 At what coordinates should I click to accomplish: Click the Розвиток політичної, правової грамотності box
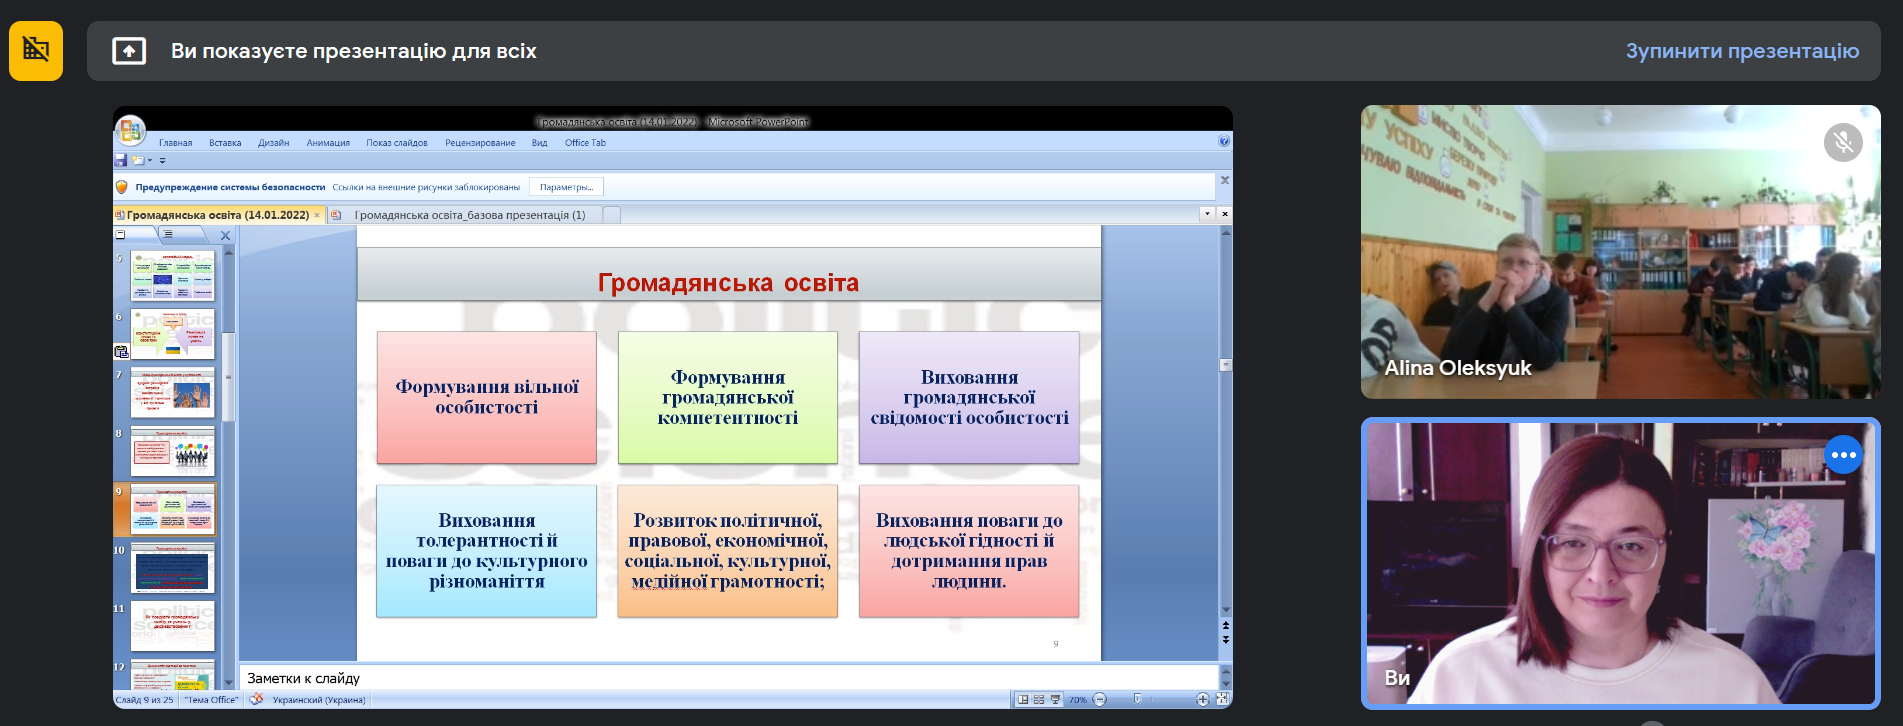pos(728,551)
